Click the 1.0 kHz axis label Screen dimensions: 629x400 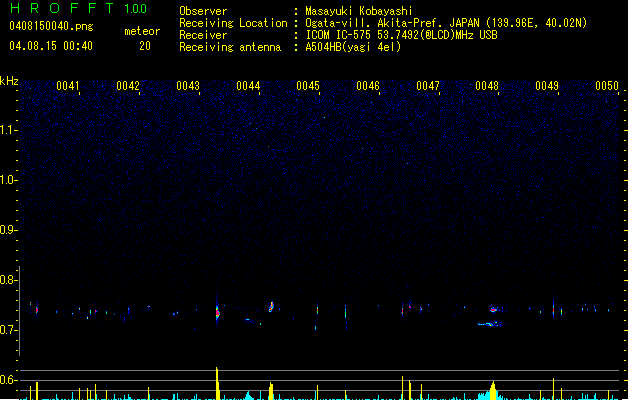[8, 180]
